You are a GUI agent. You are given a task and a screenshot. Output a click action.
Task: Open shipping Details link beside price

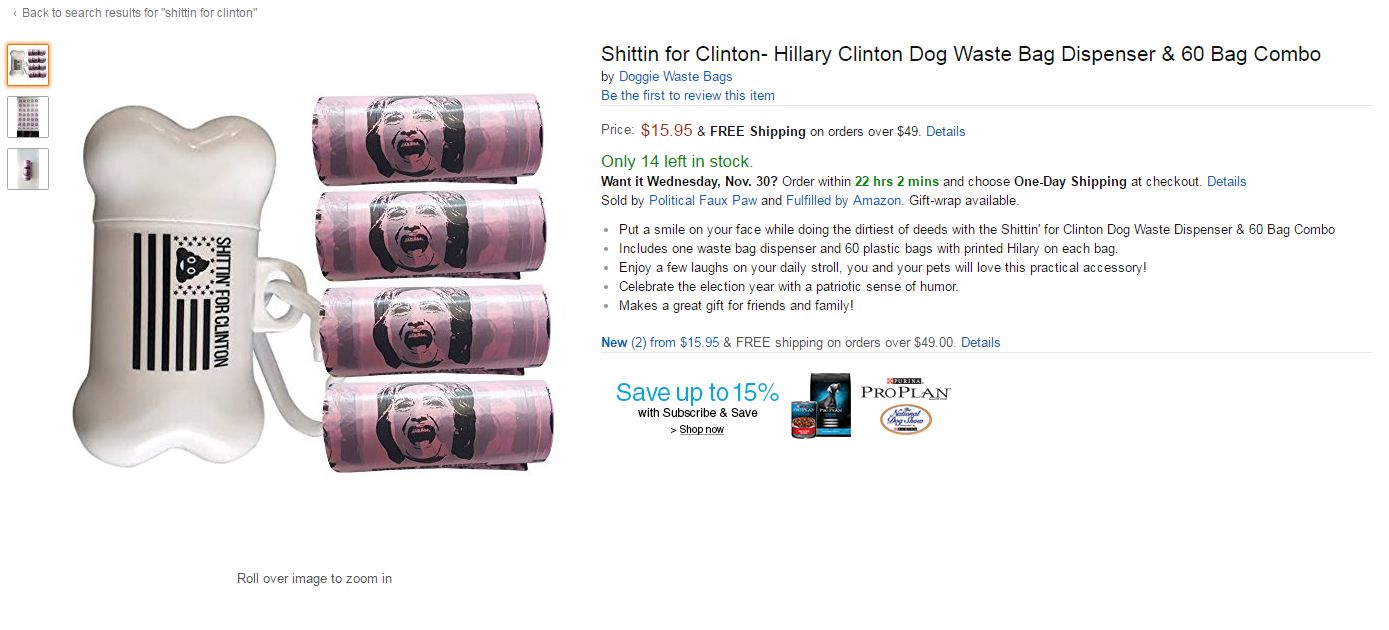[x=945, y=132]
